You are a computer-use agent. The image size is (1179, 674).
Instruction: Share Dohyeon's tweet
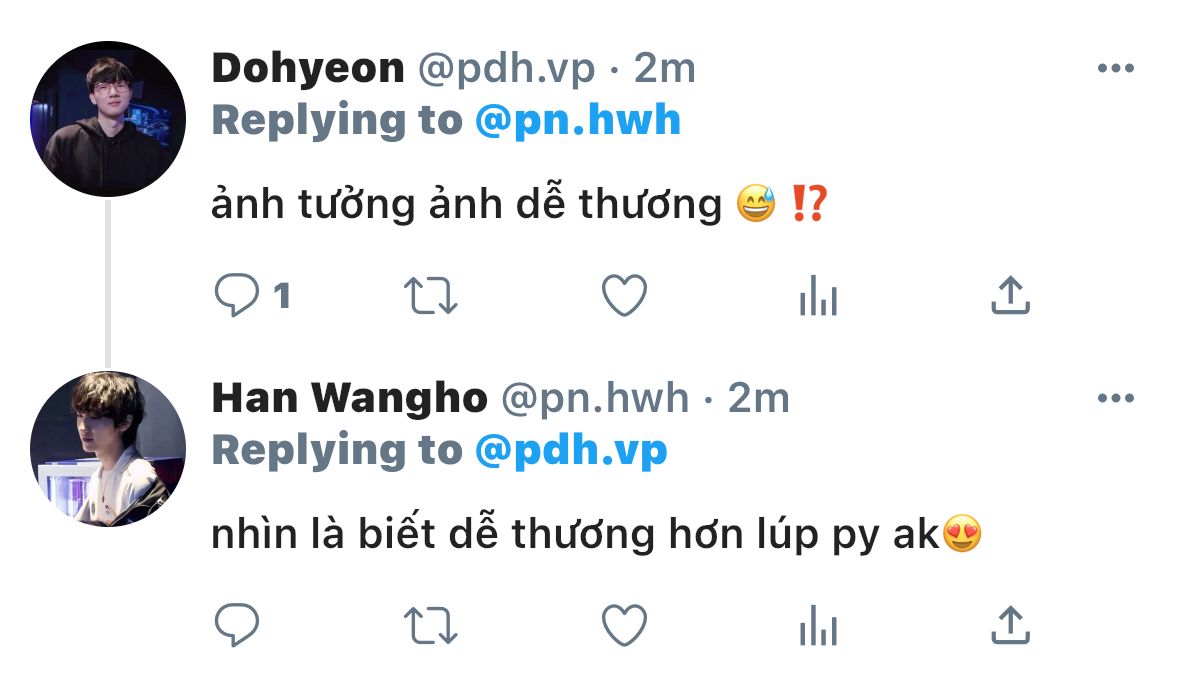(x=1010, y=294)
